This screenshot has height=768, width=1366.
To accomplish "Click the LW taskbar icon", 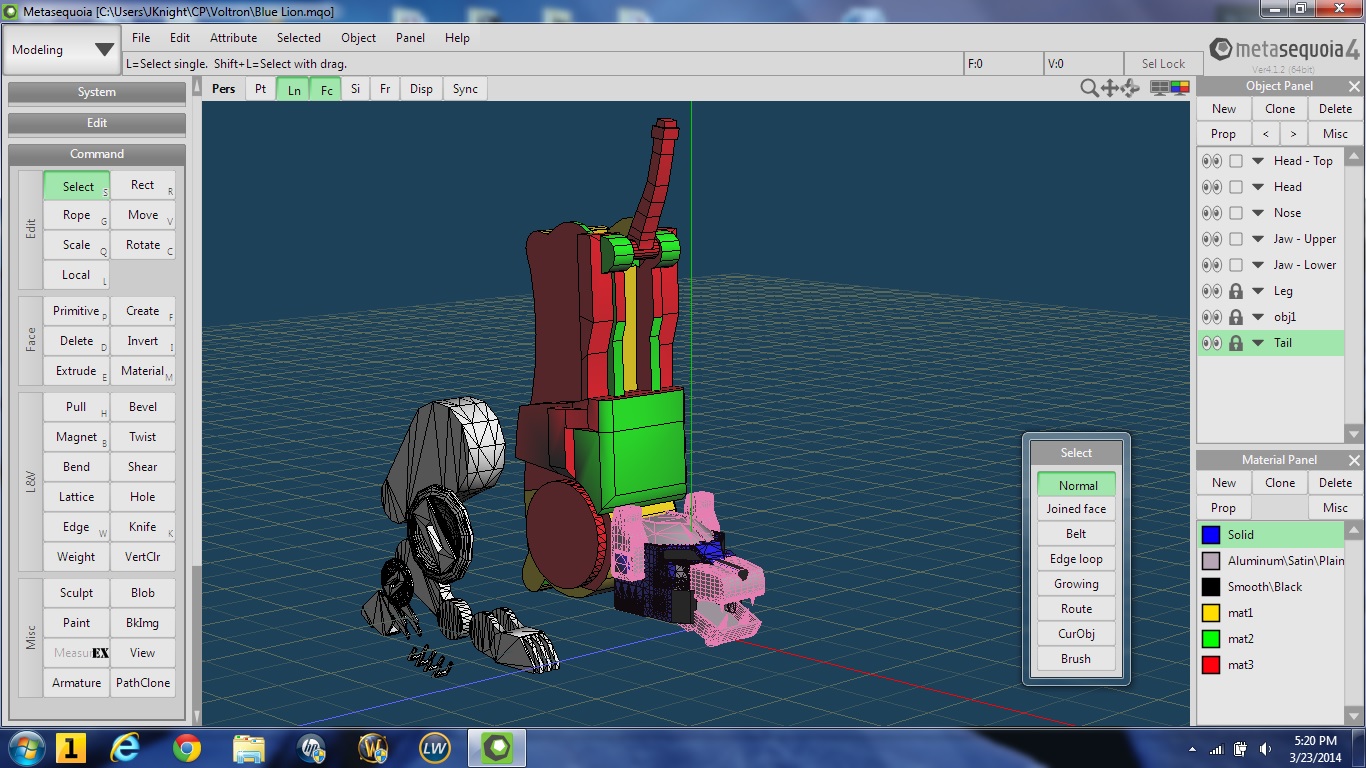I will [x=434, y=748].
